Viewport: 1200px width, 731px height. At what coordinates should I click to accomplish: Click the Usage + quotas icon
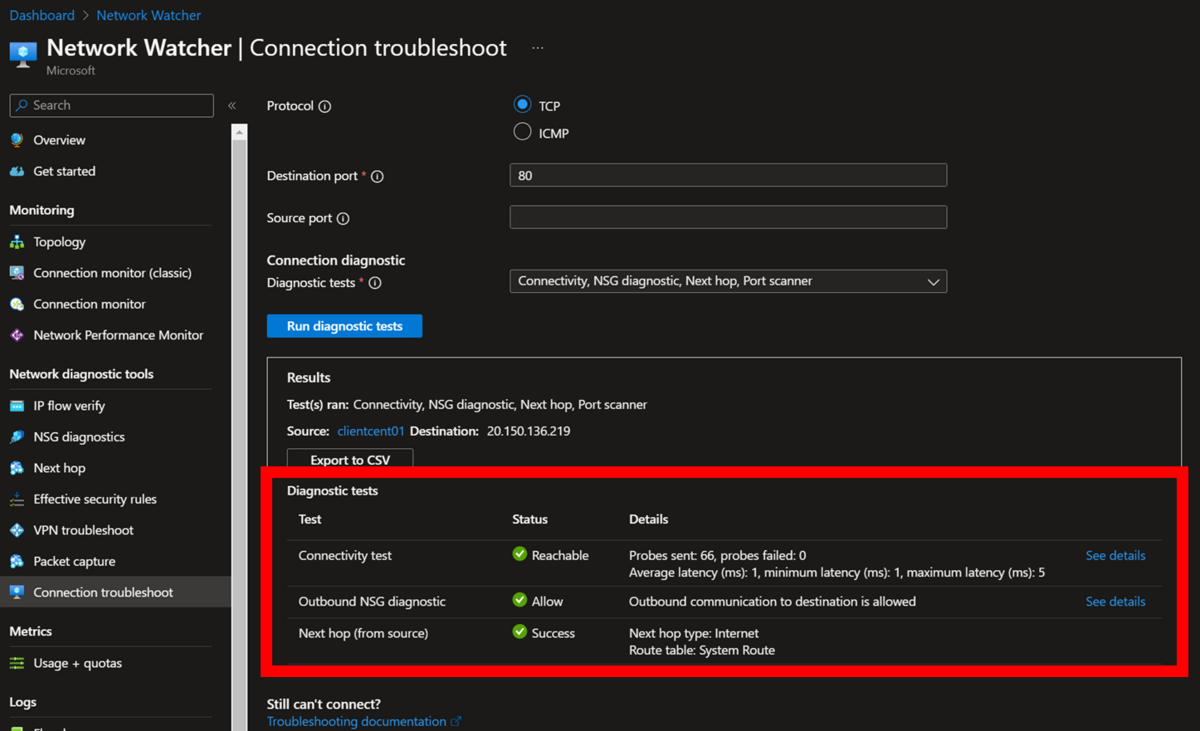click(17, 663)
